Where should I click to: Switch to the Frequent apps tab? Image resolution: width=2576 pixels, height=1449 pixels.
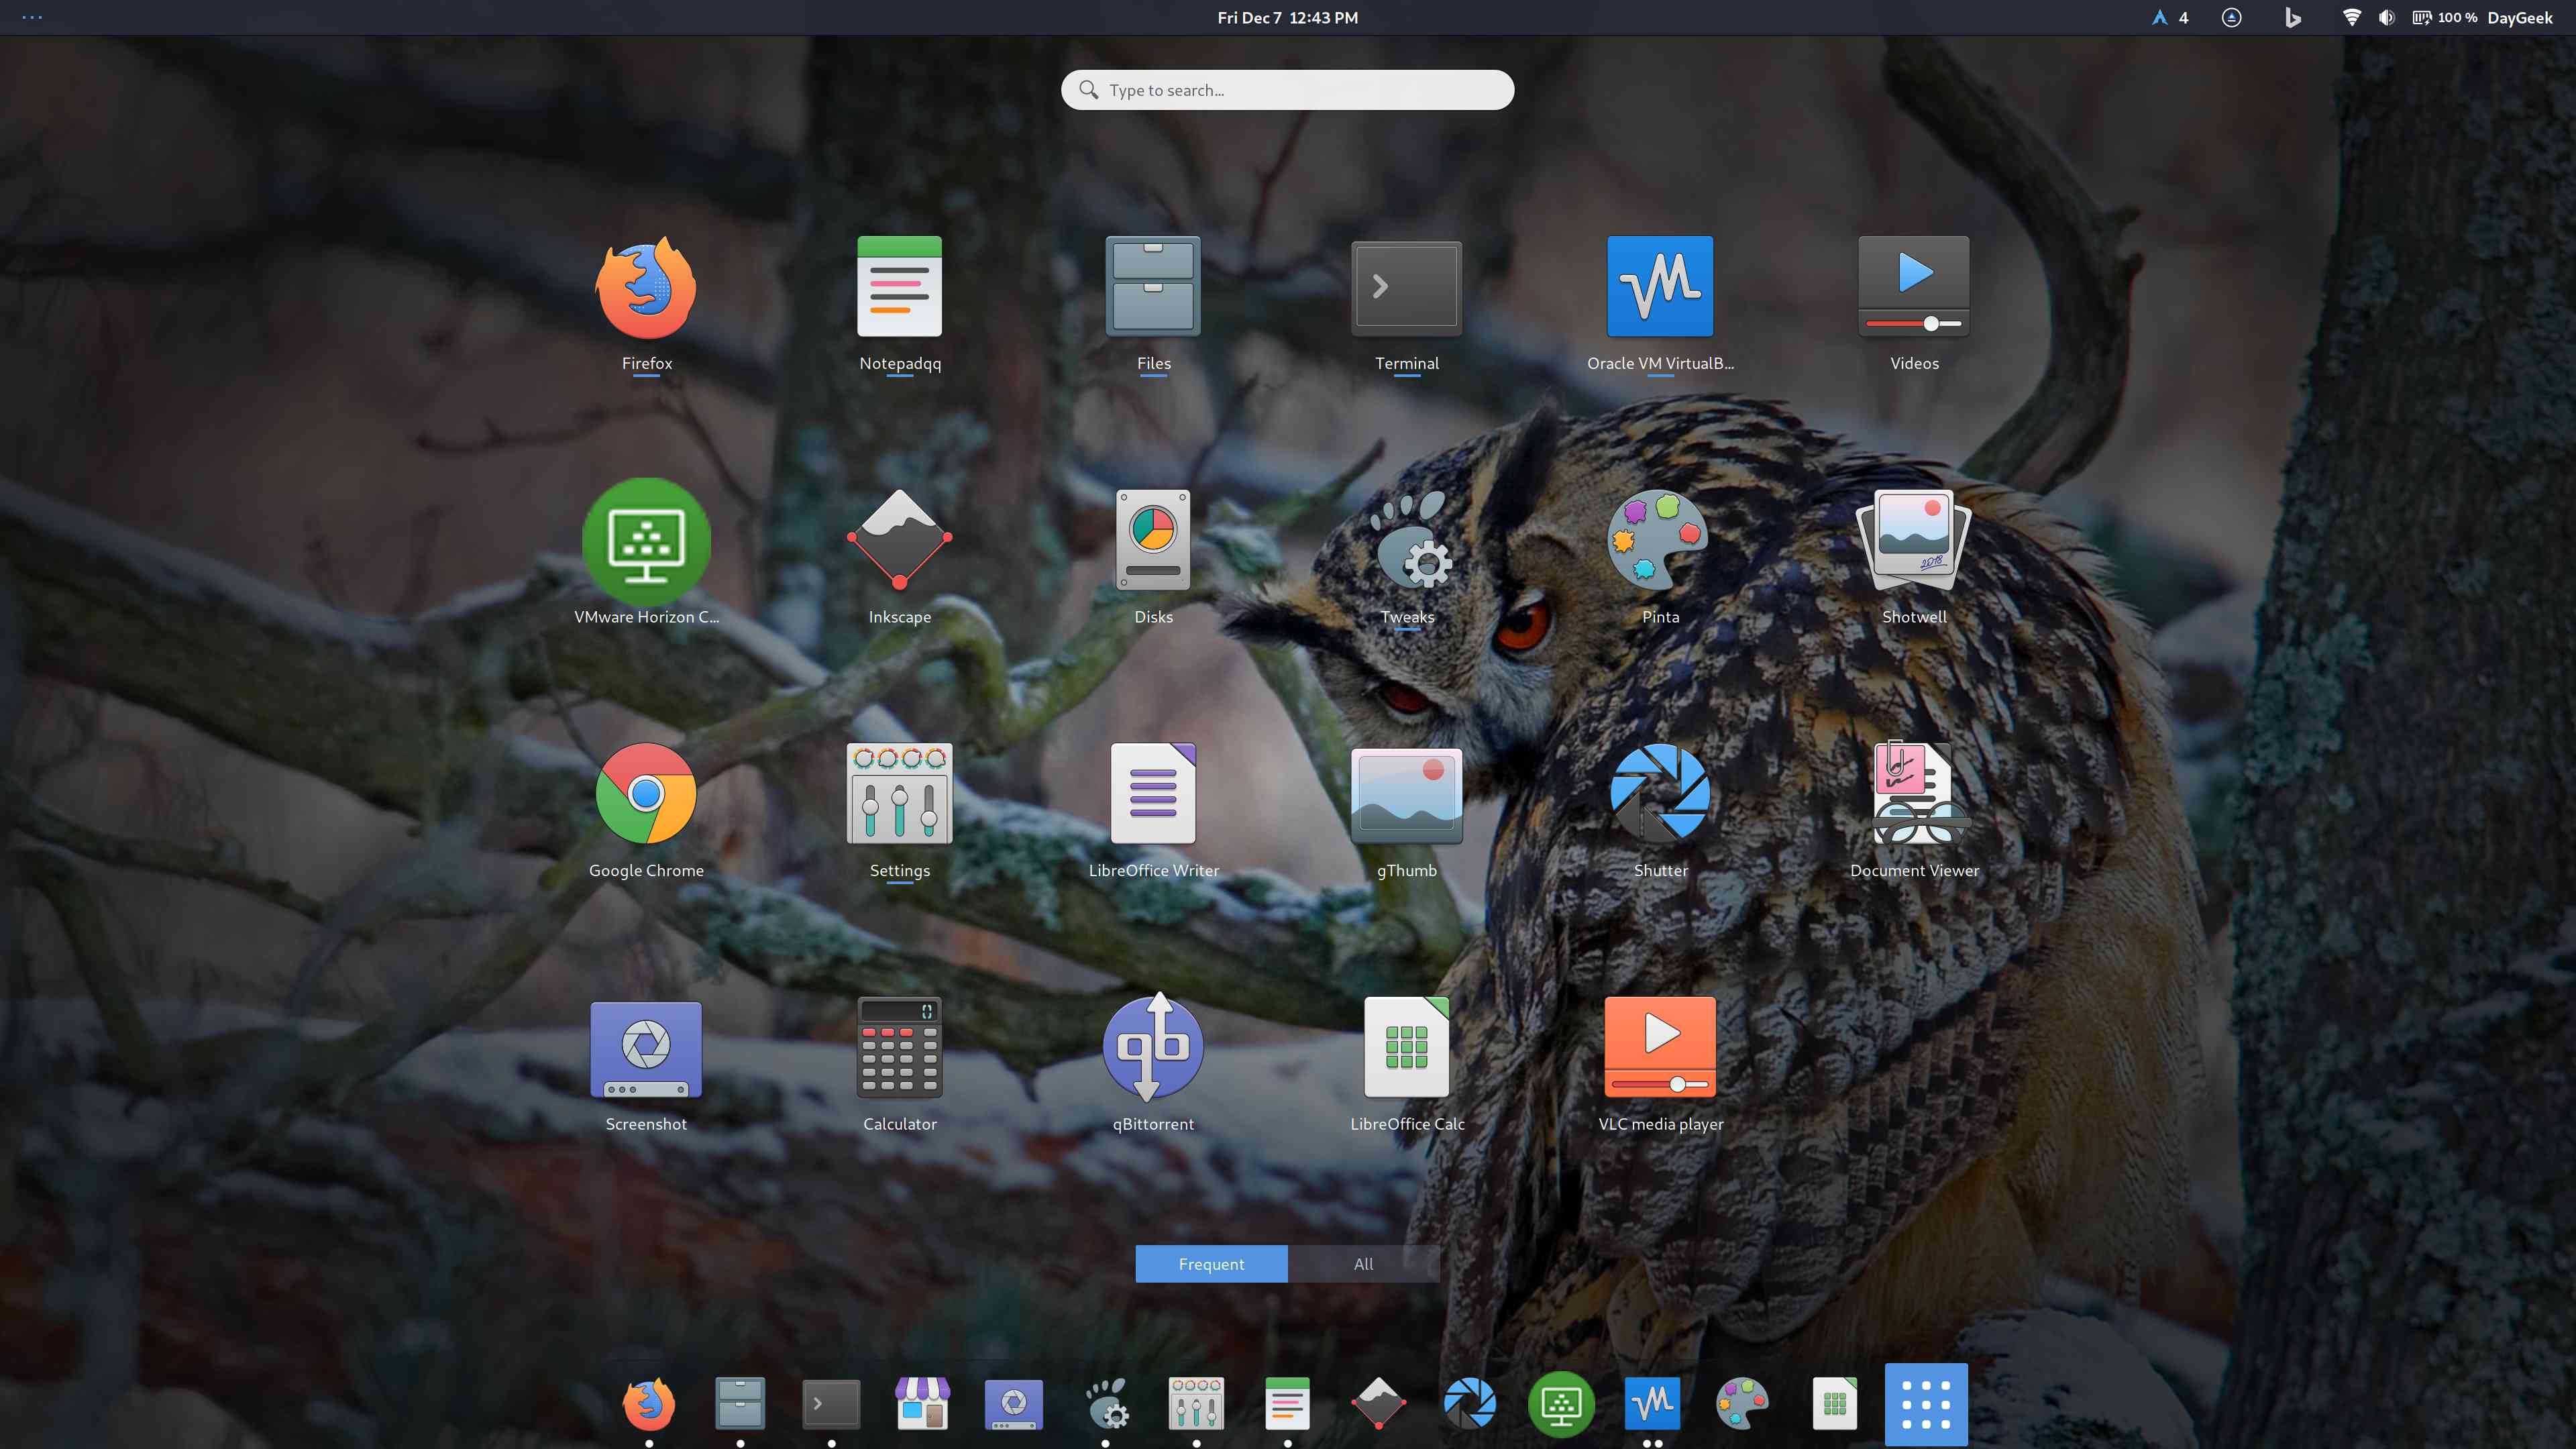(1211, 1264)
